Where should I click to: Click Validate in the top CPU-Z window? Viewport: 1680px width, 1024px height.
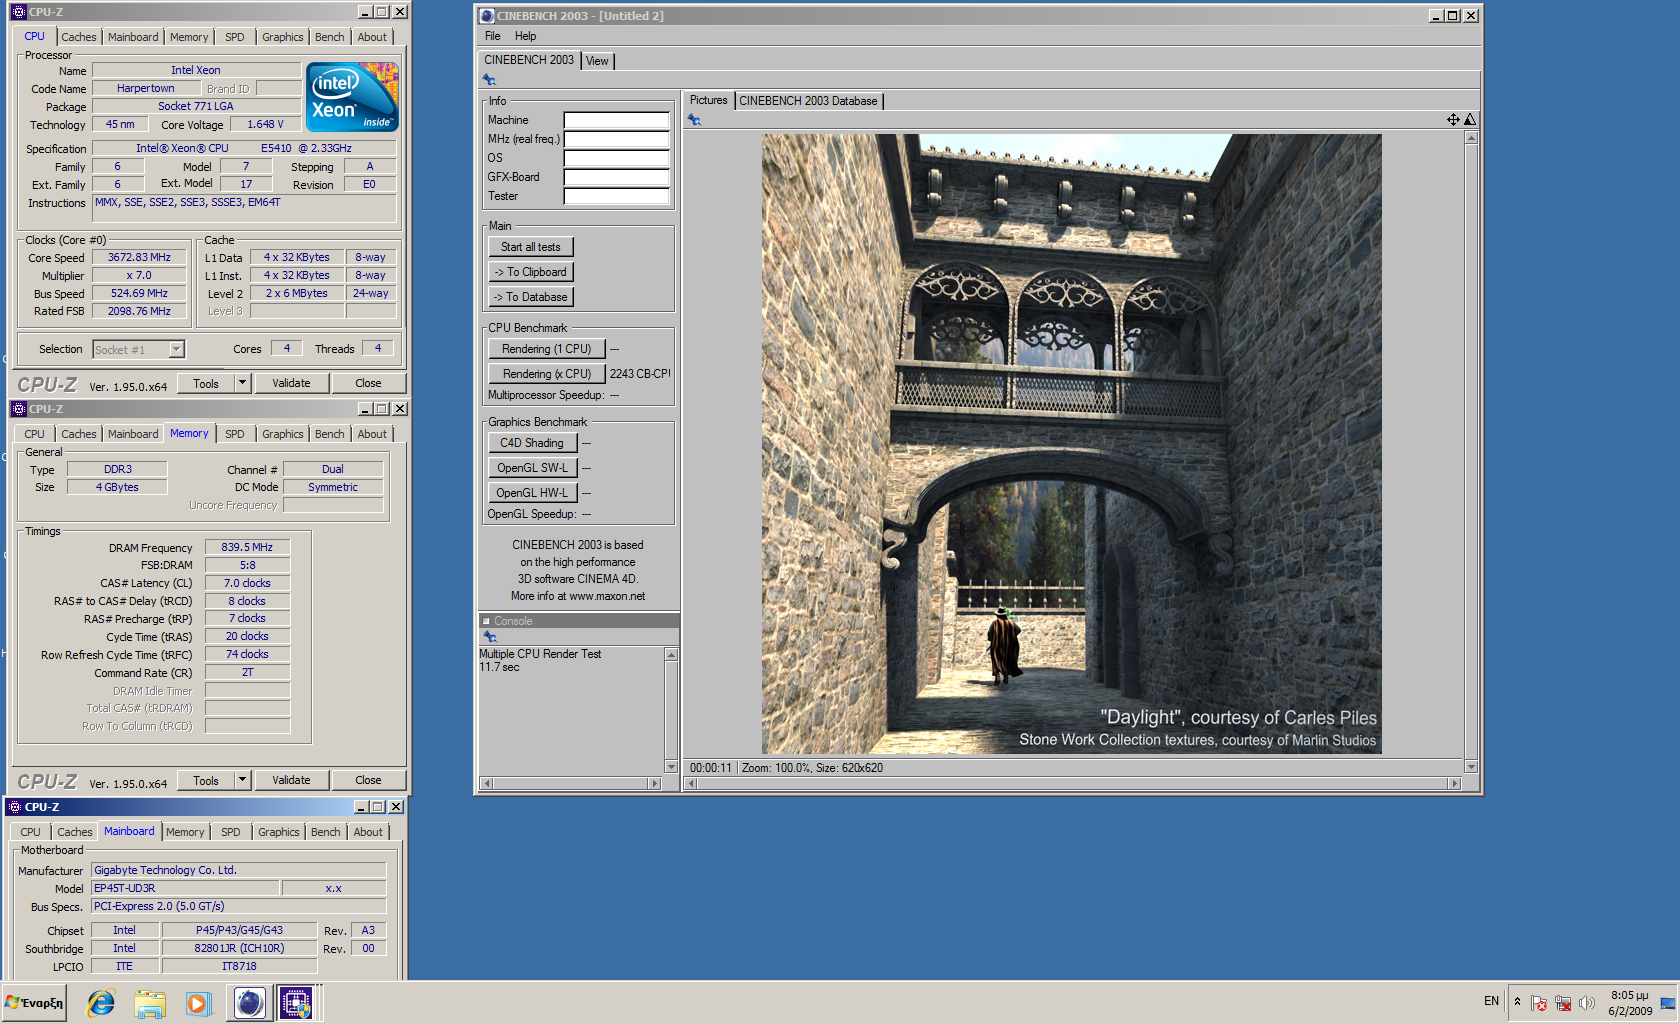pos(291,383)
